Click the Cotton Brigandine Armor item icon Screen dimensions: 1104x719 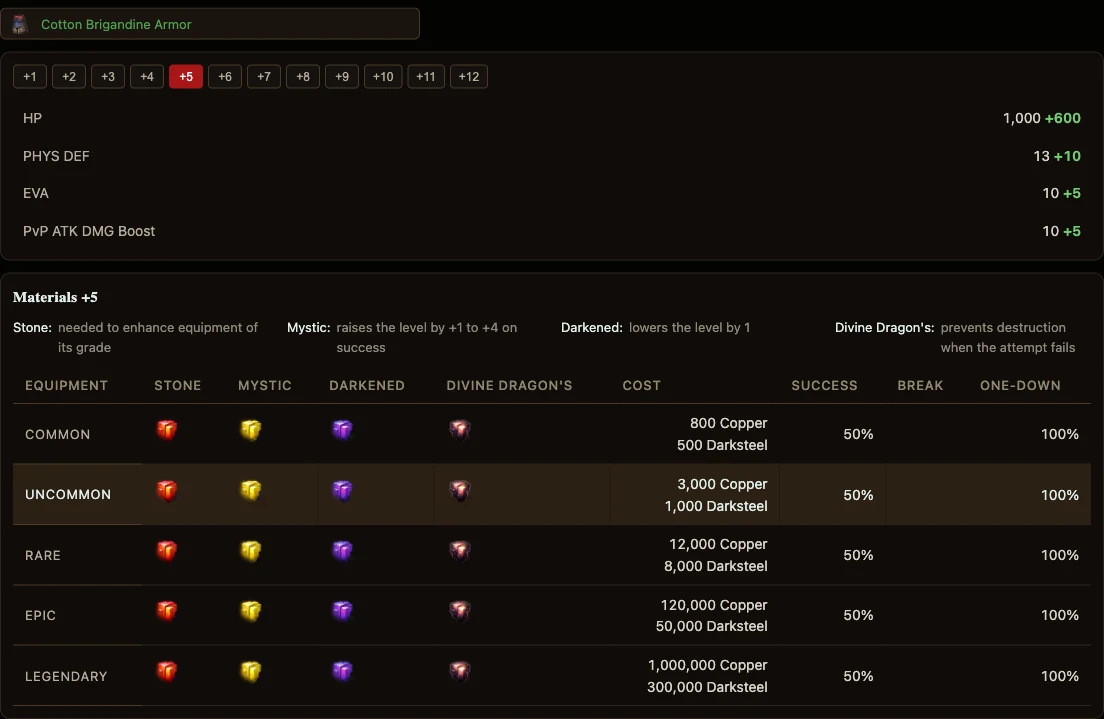20,24
